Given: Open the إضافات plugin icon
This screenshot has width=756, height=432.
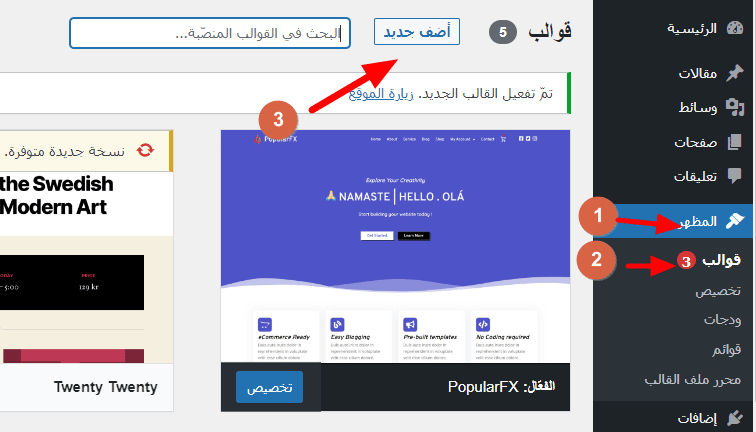Looking at the screenshot, I should click(735, 418).
